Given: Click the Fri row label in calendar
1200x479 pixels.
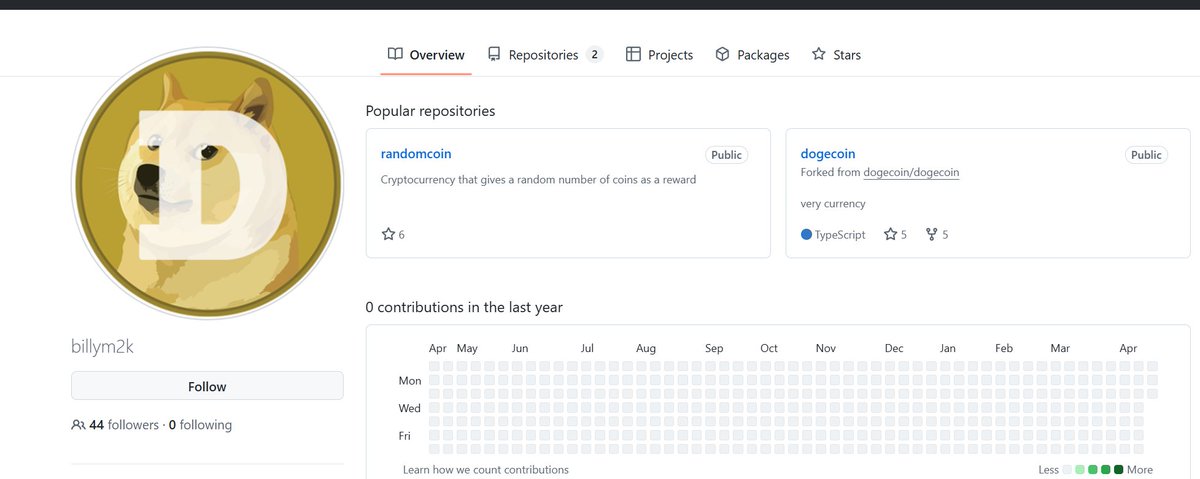Looking at the screenshot, I should [x=405, y=436].
